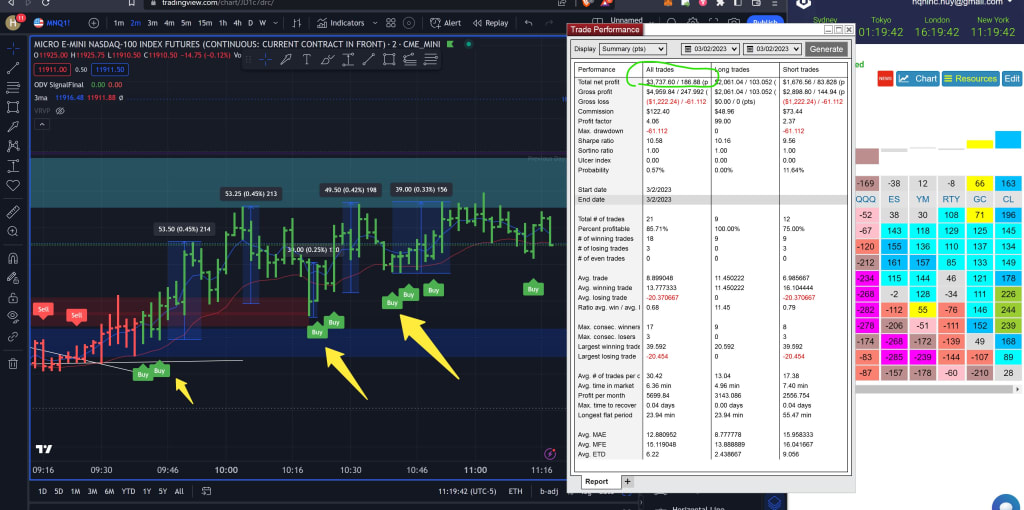Select the text annotation tool in left sidebar

coord(13,166)
